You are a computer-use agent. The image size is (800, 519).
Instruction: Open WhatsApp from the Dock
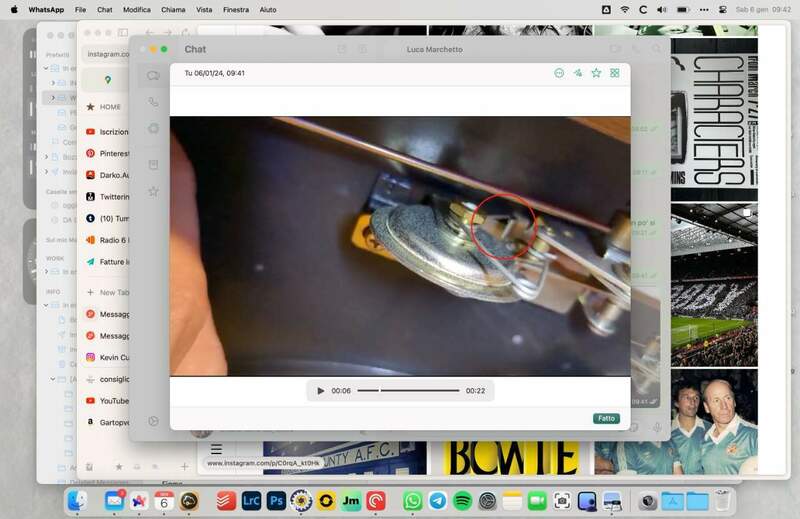[412, 501]
